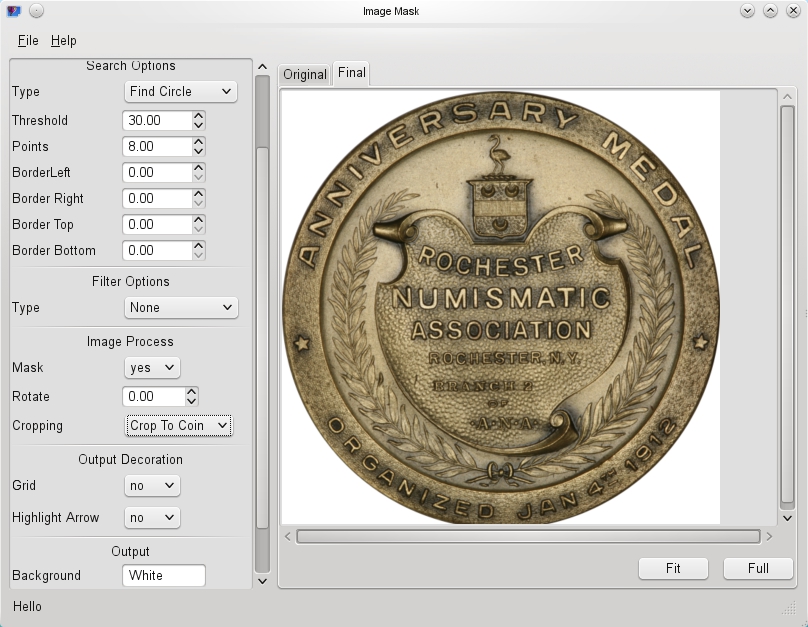Viewport: 808px width, 627px height.
Task: Increase the Border Bottom value
Action: [199, 246]
